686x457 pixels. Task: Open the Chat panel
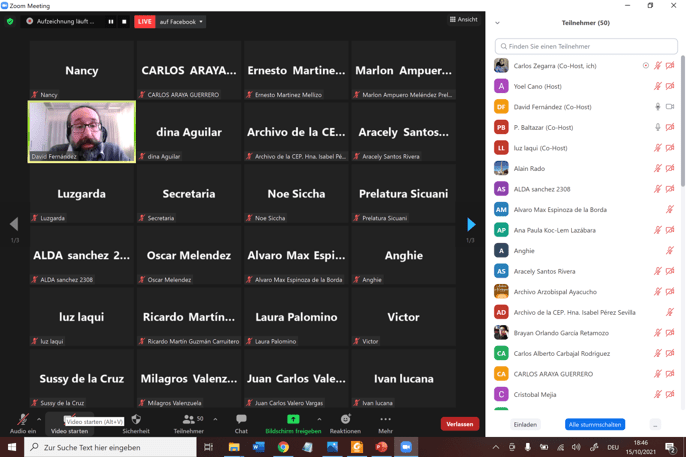point(241,423)
